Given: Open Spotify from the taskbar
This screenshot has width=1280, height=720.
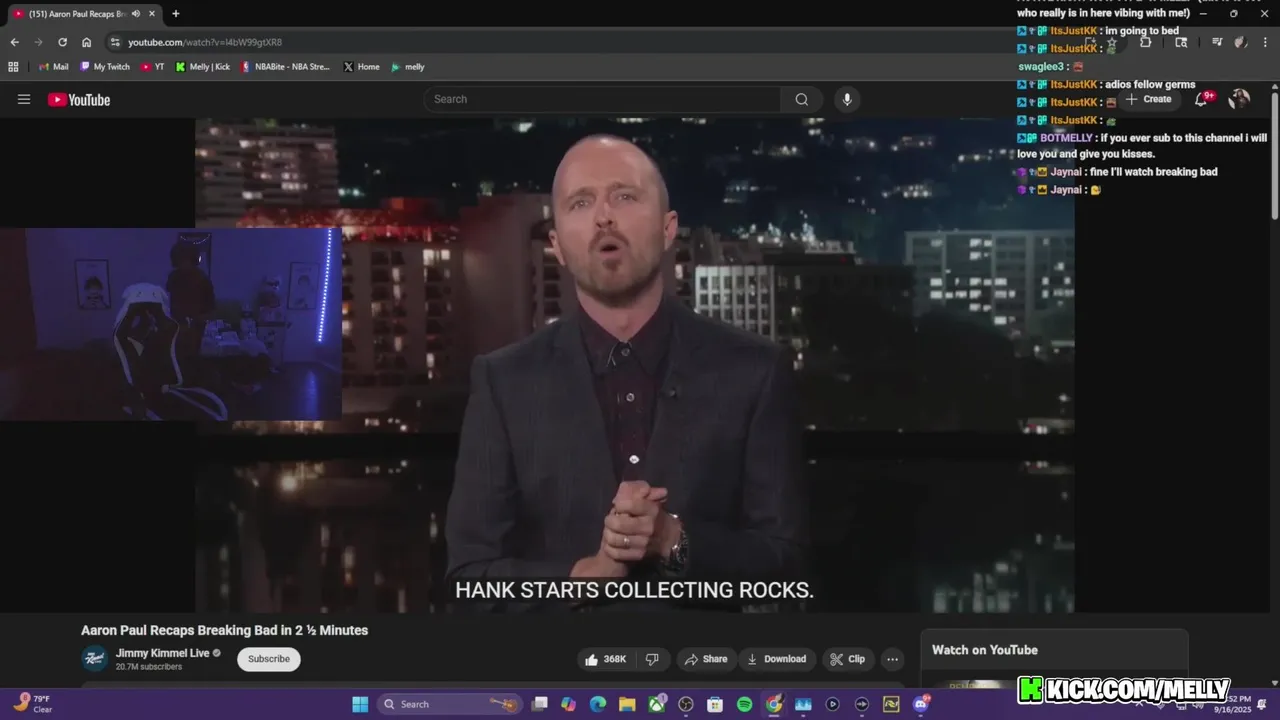Looking at the screenshot, I should click(x=744, y=704).
